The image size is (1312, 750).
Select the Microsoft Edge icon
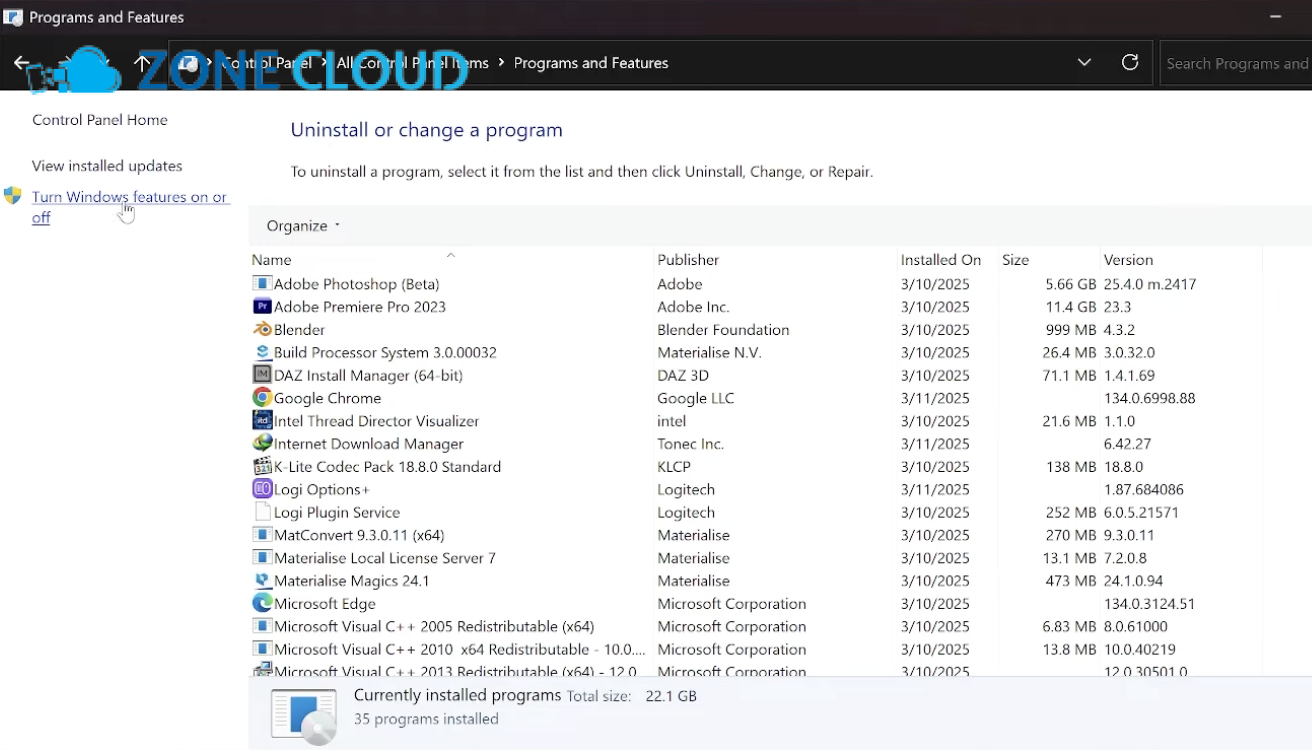pos(262,604)
